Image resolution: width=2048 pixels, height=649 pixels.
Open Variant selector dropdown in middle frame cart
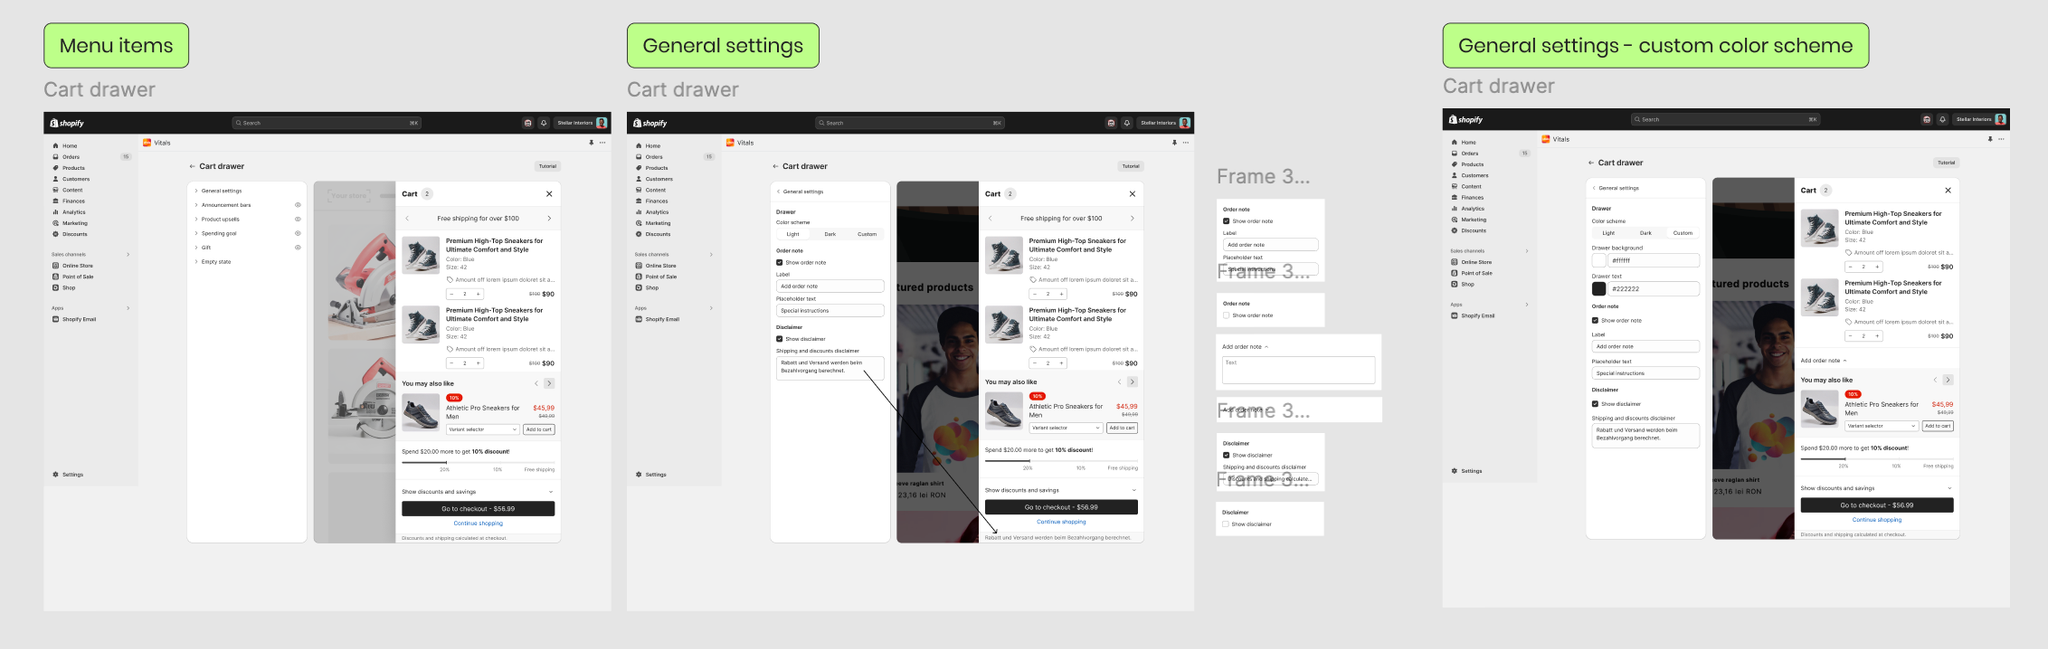[x=1065, y=428]
